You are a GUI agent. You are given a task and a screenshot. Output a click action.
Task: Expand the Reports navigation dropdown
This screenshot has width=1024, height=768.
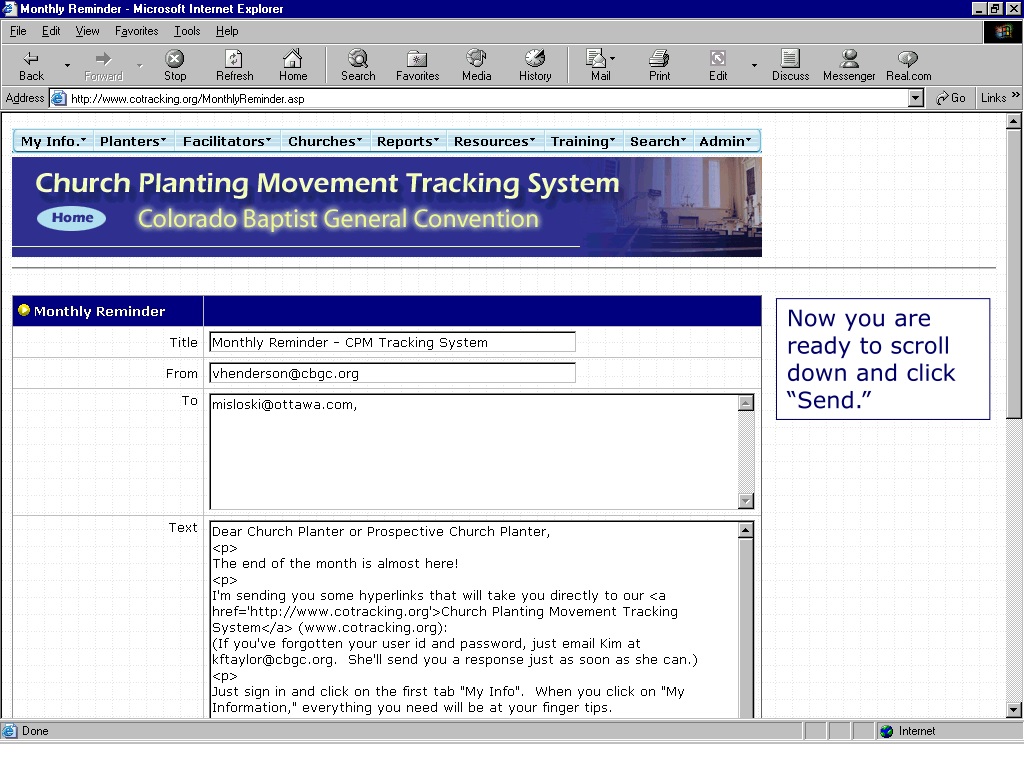pos(408,141)
